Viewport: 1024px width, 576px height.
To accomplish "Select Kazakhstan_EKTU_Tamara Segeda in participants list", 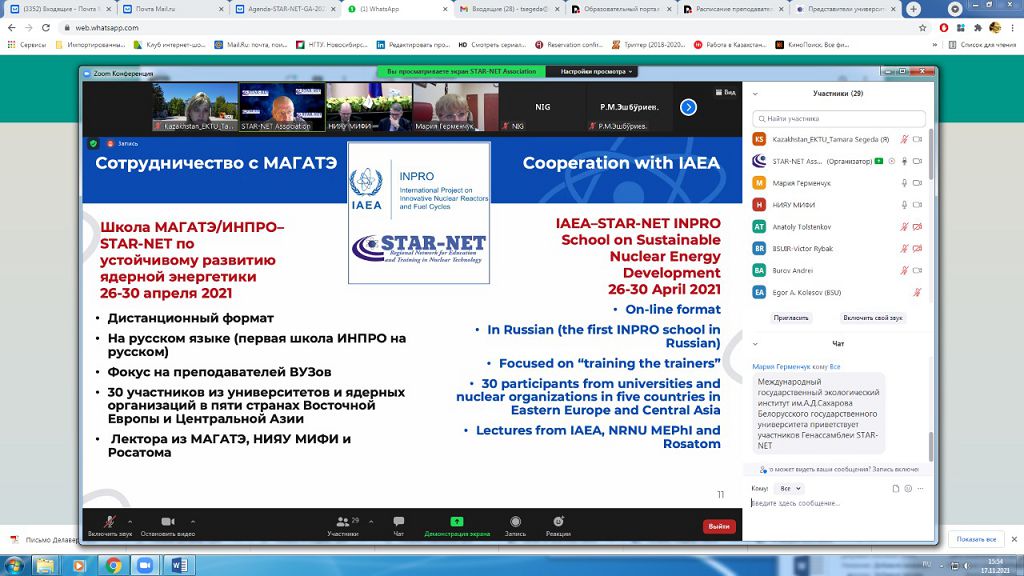I will pos(839,139).
